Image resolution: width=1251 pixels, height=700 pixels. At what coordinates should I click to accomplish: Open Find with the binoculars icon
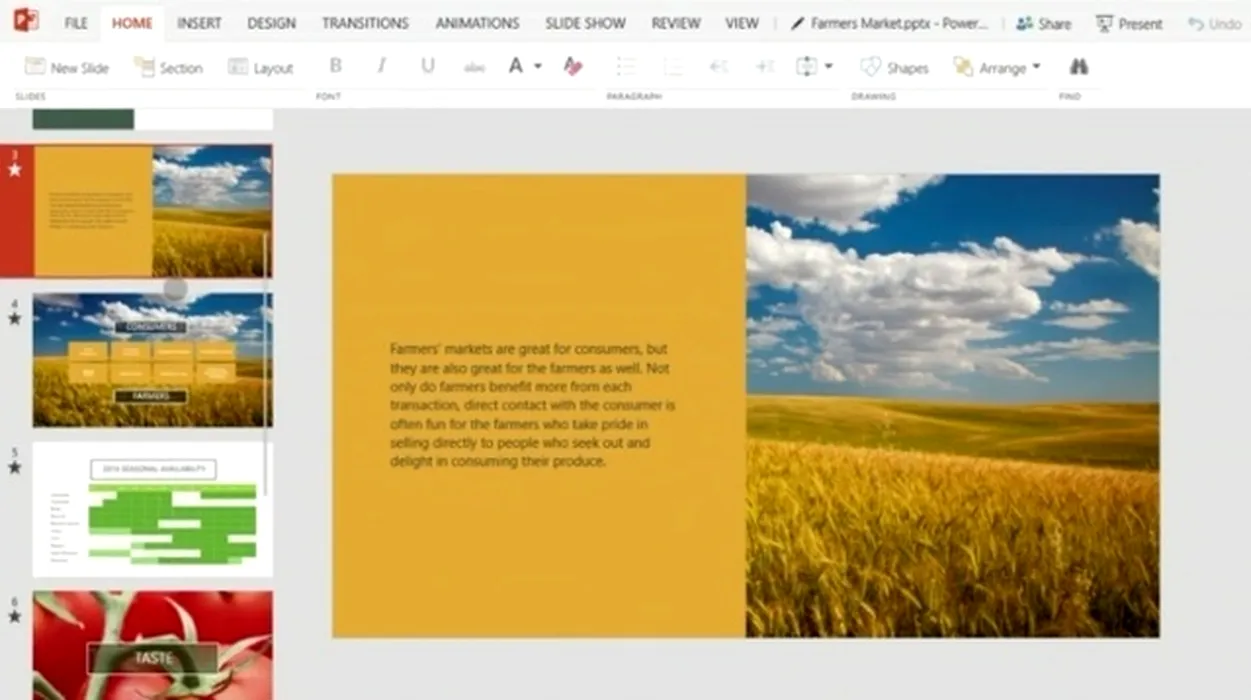(x=1078, y=67)
